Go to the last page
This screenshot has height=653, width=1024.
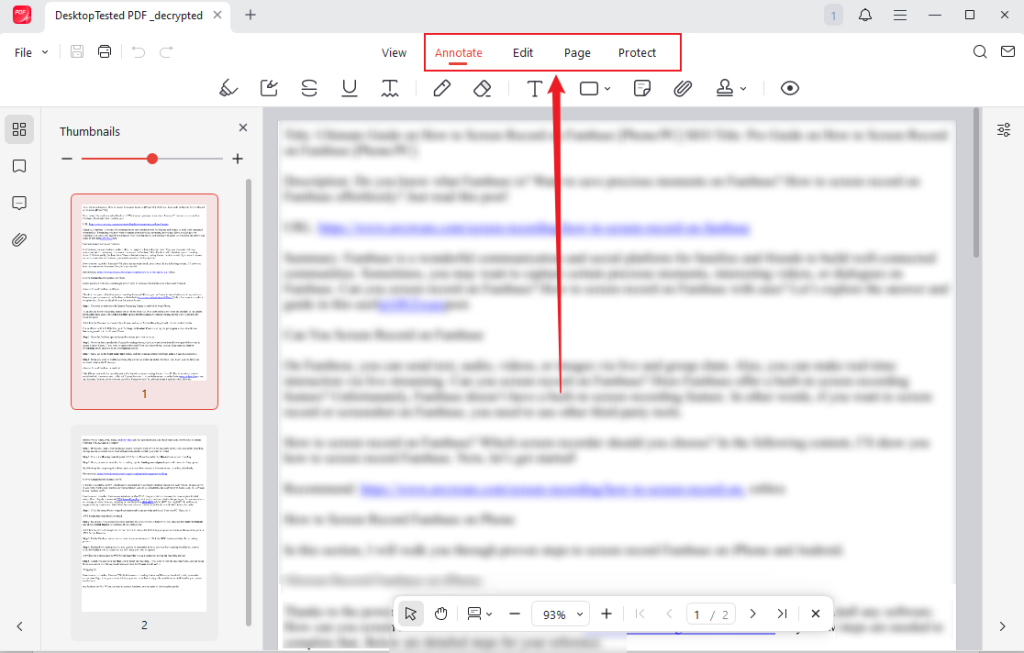pyautogui.click(x=781, y=613)
